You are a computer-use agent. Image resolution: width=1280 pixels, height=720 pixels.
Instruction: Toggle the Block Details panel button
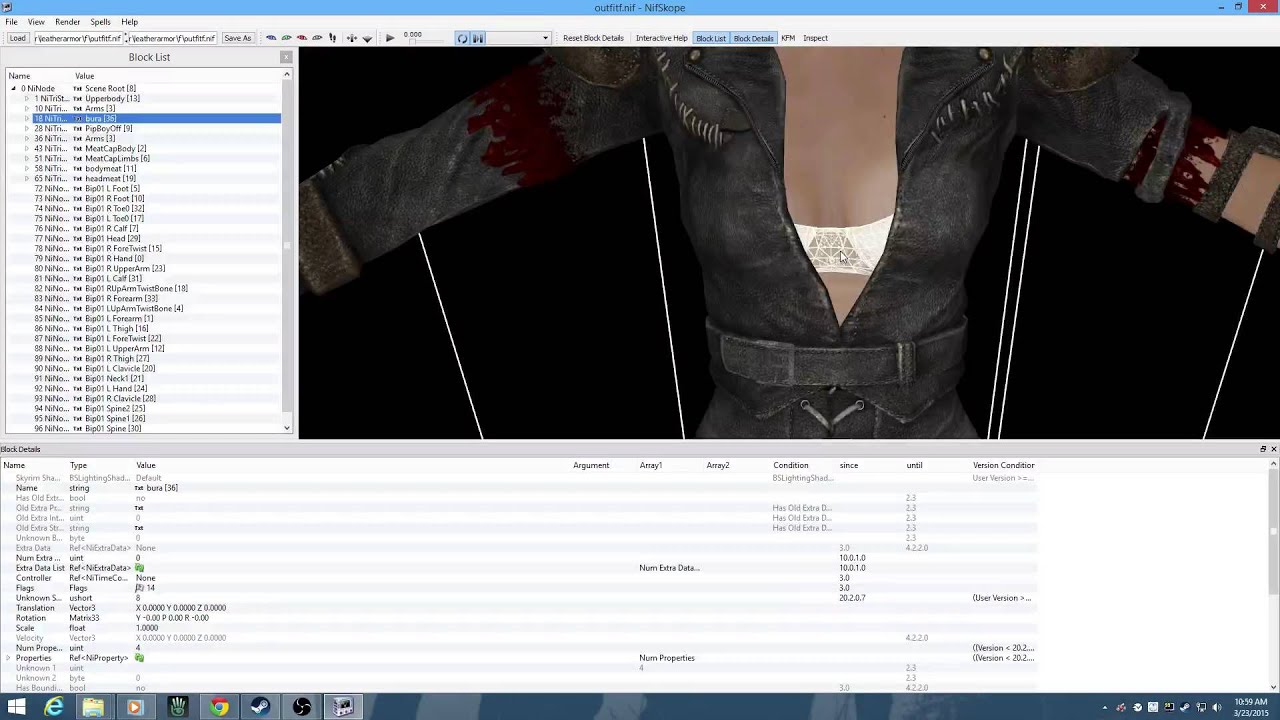753,38
